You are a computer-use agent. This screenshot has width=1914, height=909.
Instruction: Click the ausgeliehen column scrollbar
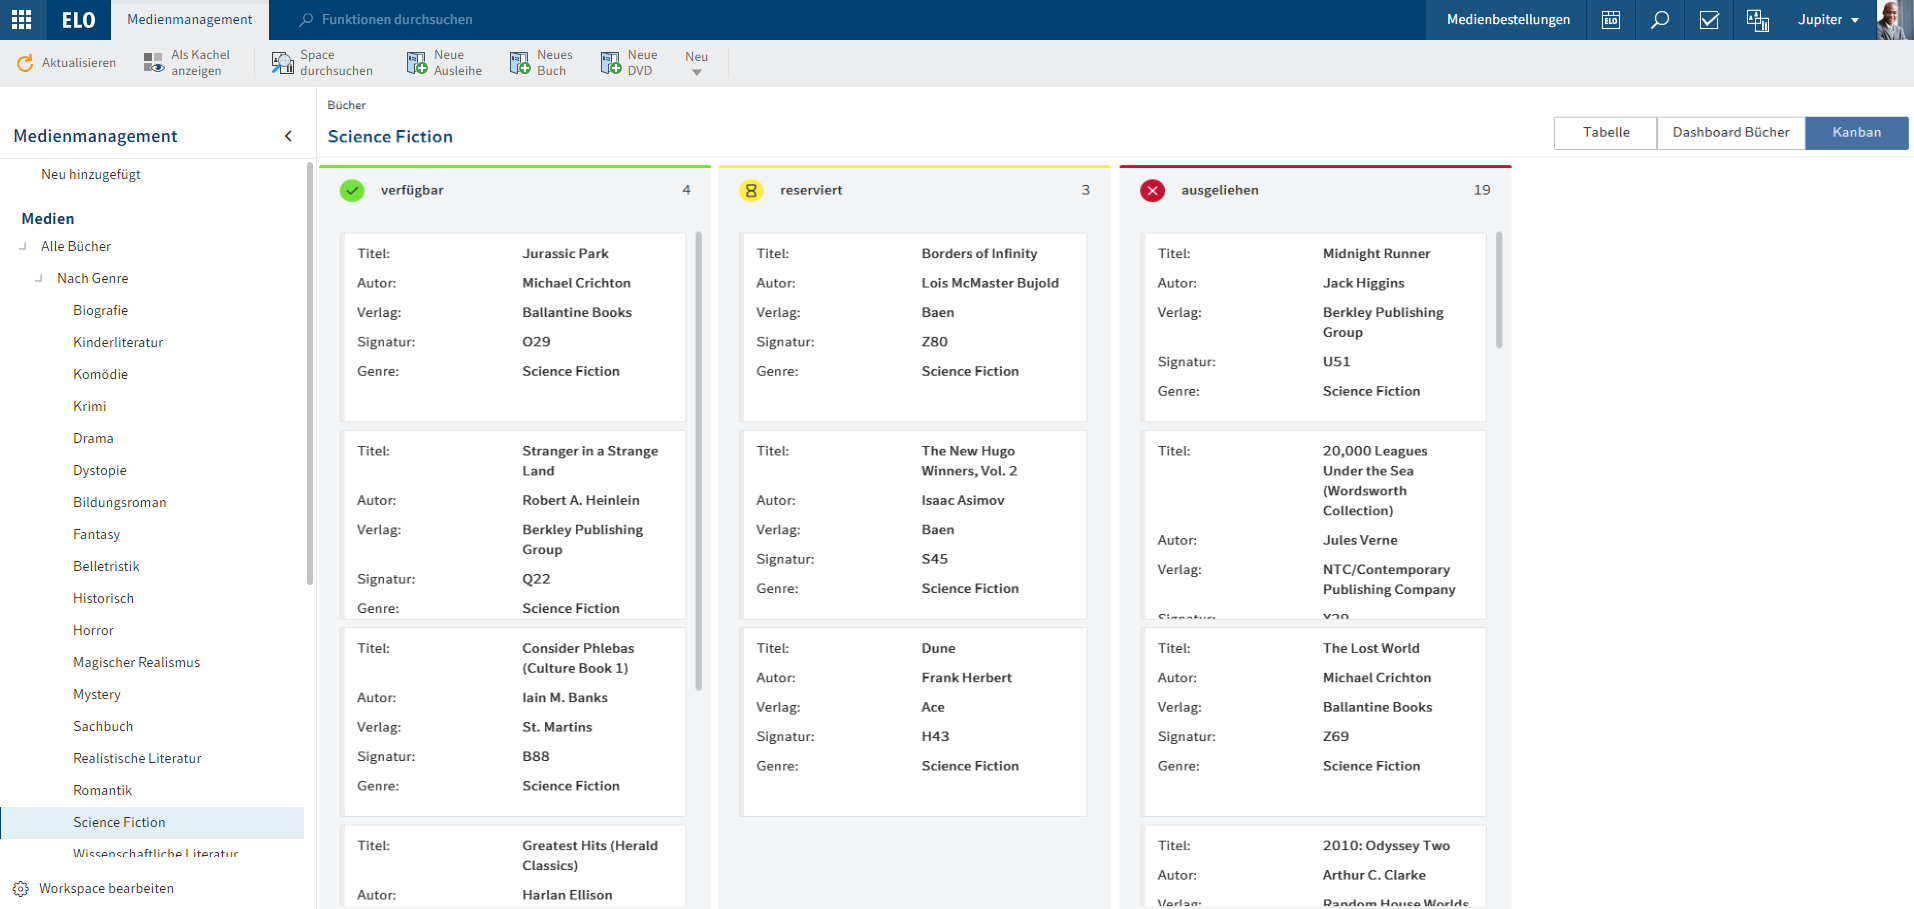point(1499,290)
